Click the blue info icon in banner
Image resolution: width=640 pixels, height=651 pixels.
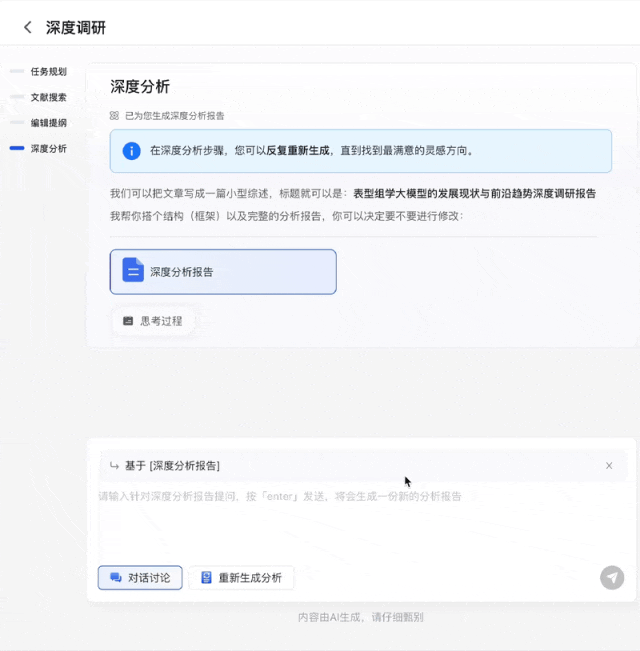[131, 151]
